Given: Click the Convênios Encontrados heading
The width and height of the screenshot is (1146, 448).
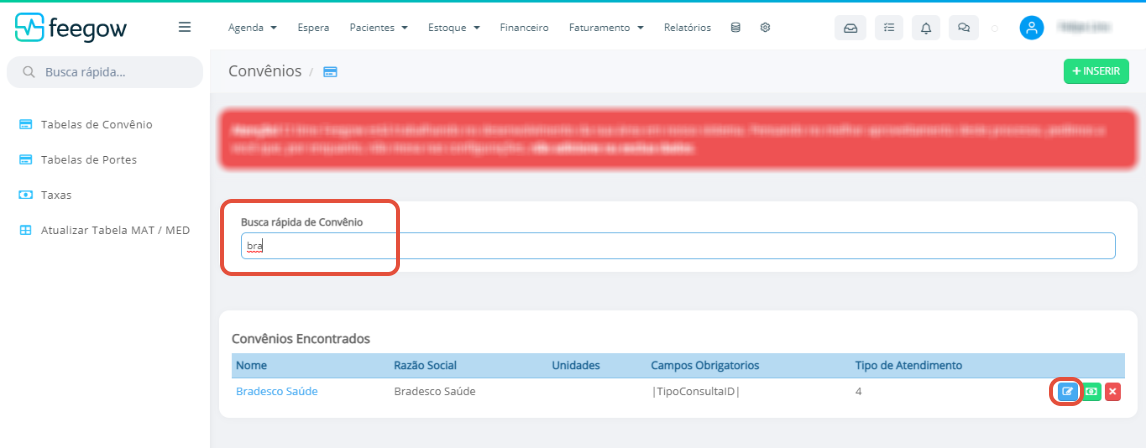Looking at the screenshot, I should tap(301, 338).
